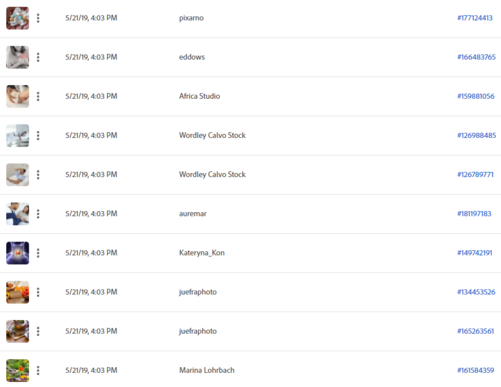Screen dimensions: 501x387
Task: Open asset link #177124413
Action: pos(475,18)
